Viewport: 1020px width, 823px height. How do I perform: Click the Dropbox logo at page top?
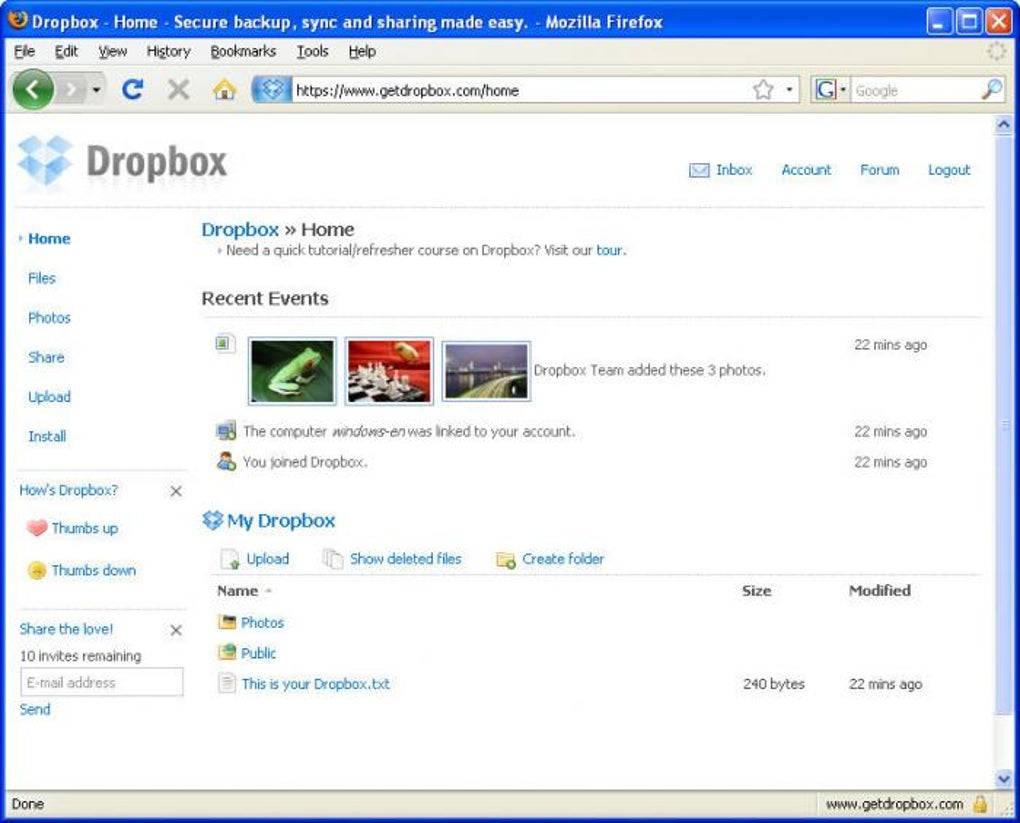pyautogui.click(x=122, y=161)
